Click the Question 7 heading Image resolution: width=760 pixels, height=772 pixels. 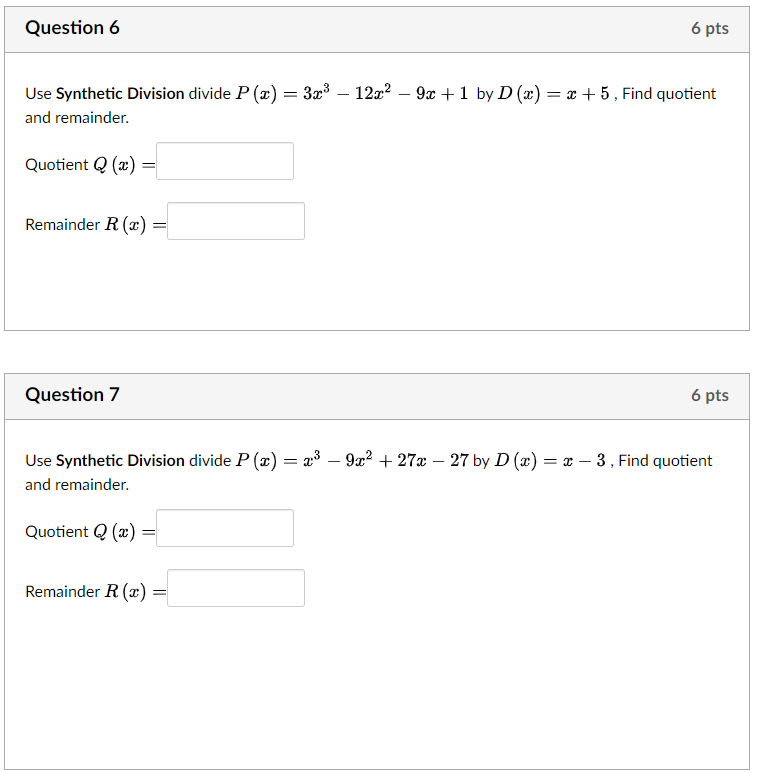point(72,395)
